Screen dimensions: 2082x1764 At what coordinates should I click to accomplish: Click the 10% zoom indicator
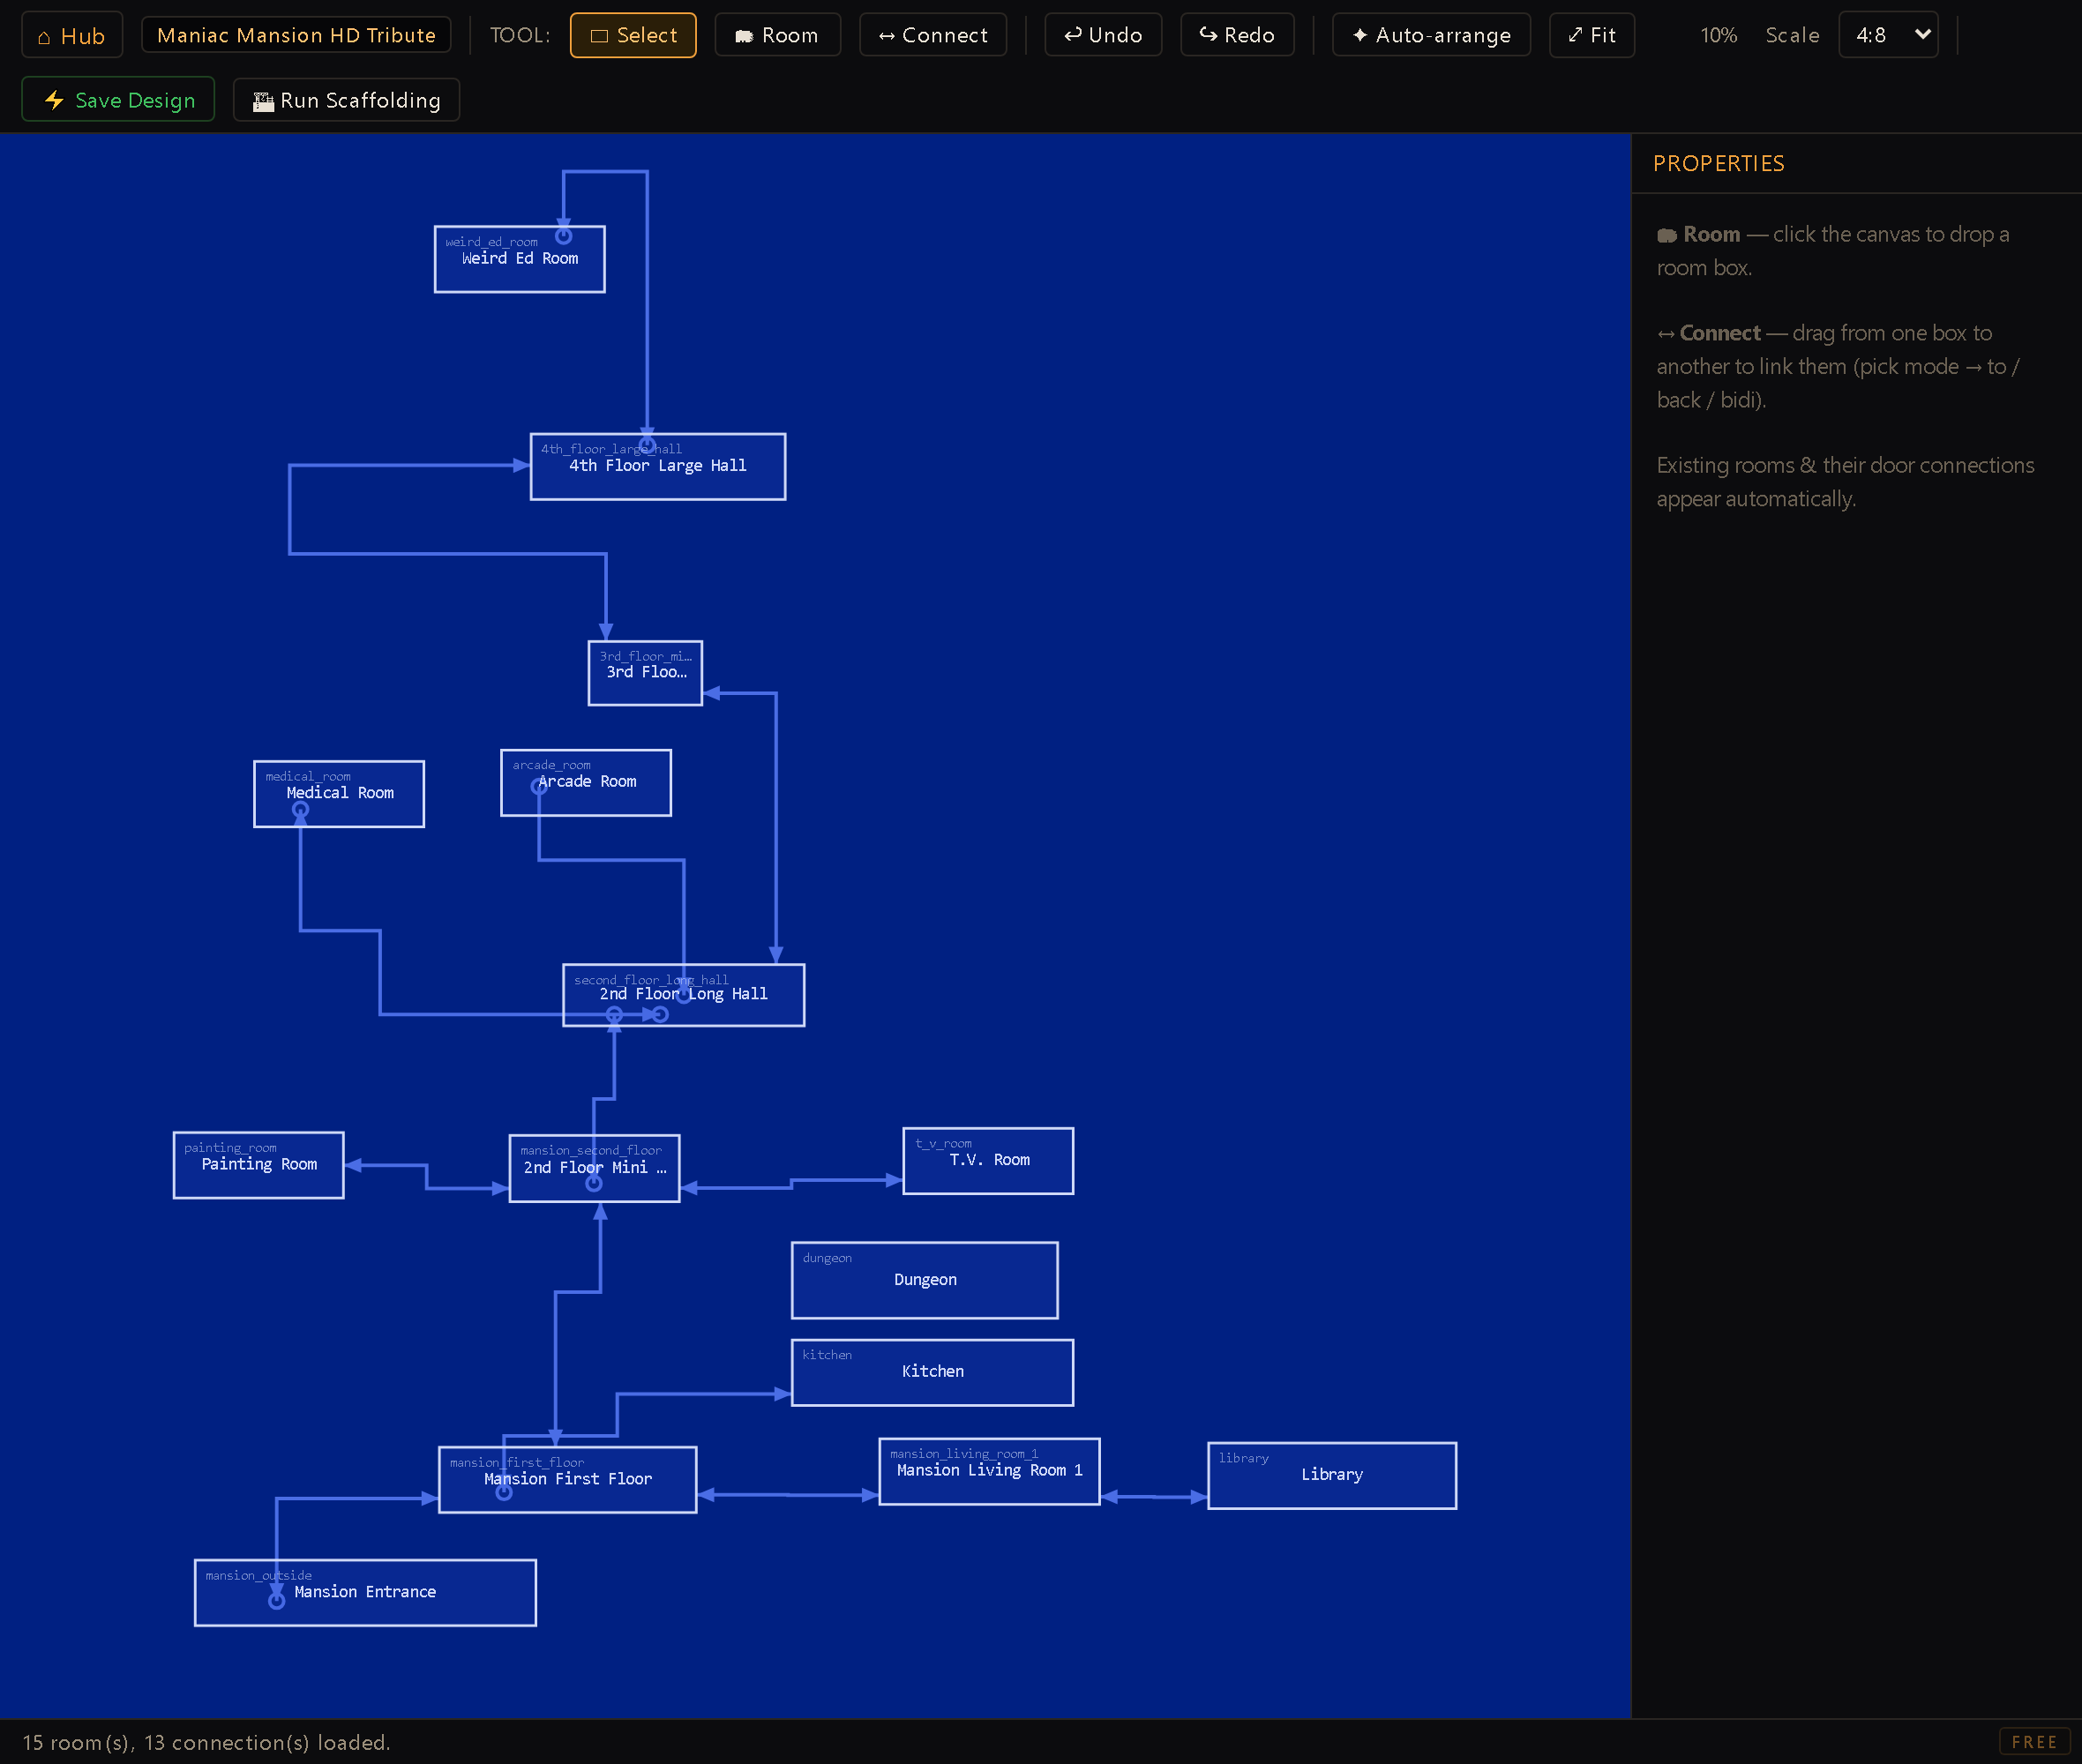(x=1718, y=35)
